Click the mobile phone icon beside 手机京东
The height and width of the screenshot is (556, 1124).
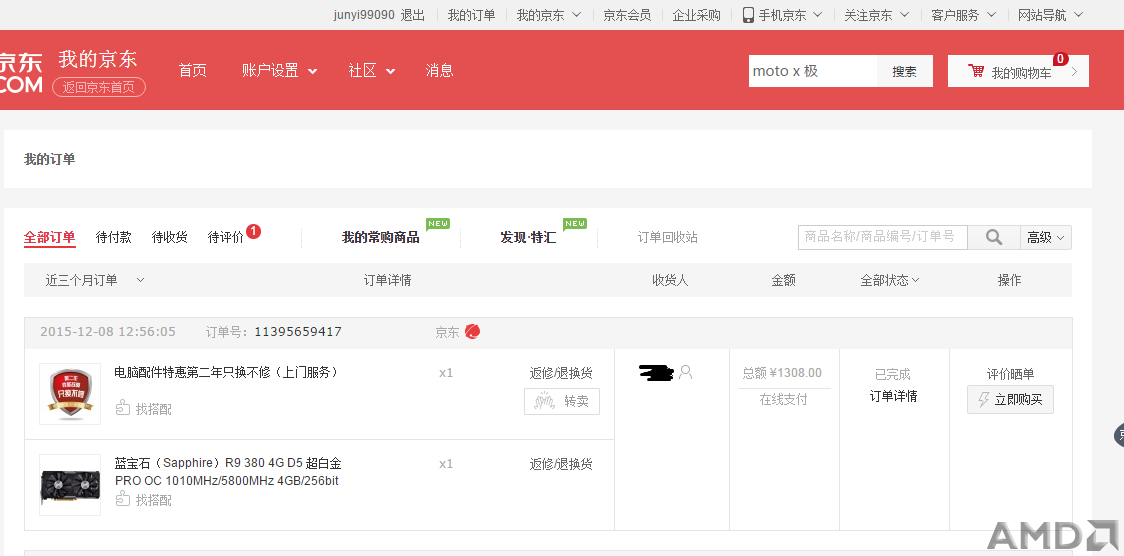click(748, 14)
